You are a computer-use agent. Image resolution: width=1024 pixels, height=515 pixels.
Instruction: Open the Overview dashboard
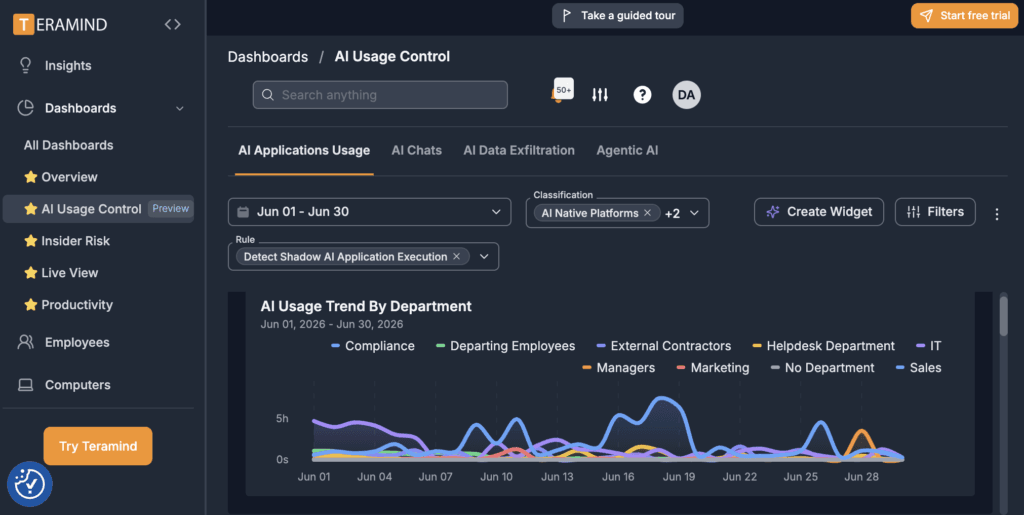tap(69, 177)
